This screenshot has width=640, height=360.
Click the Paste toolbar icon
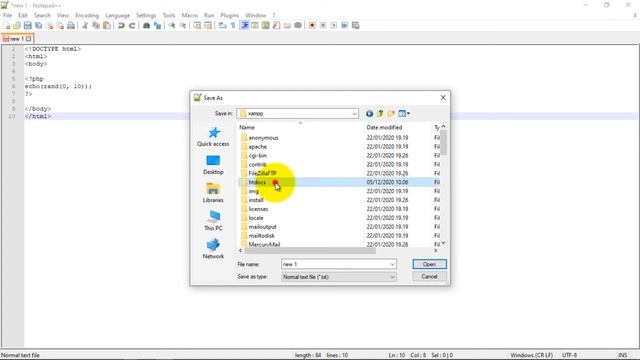click(107, 25)
